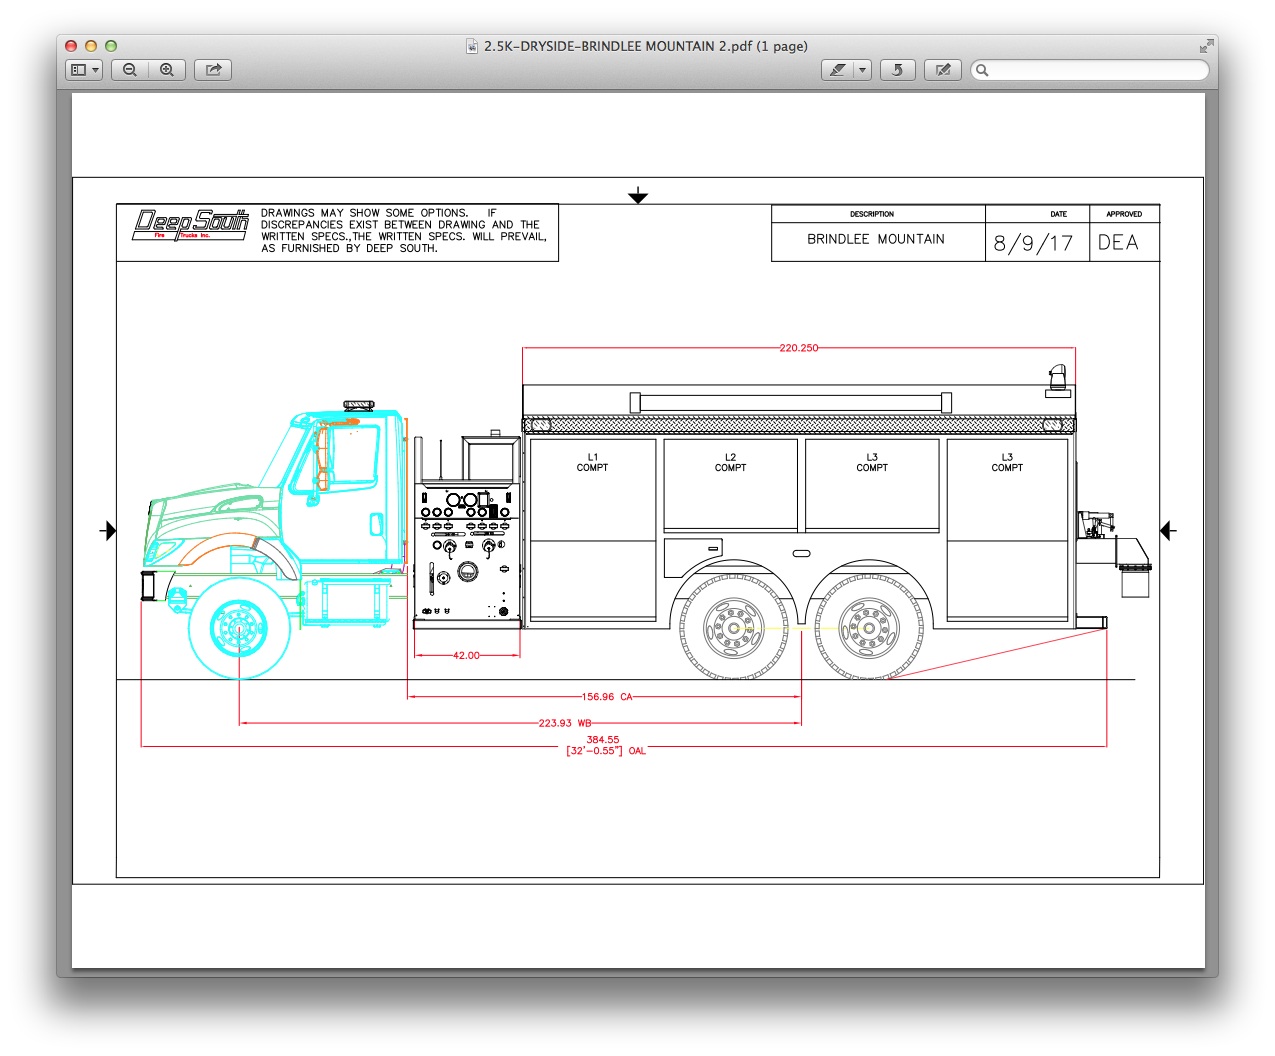Screen dimensions: 1275x1056
Task: Minimize the window with yellow button
Action: (91, 46)
